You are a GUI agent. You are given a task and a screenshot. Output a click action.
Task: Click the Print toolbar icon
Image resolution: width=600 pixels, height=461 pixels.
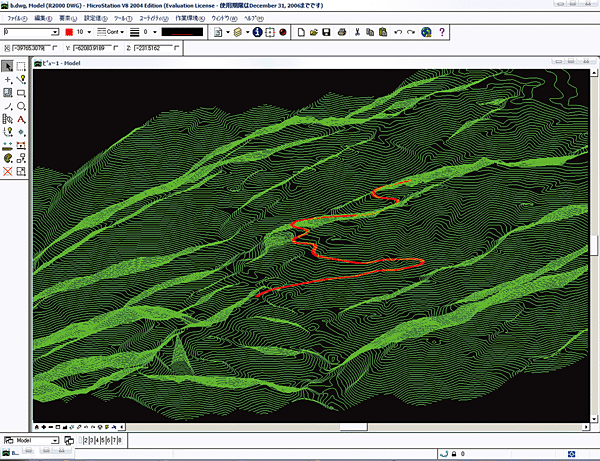(x=342, y=32)
